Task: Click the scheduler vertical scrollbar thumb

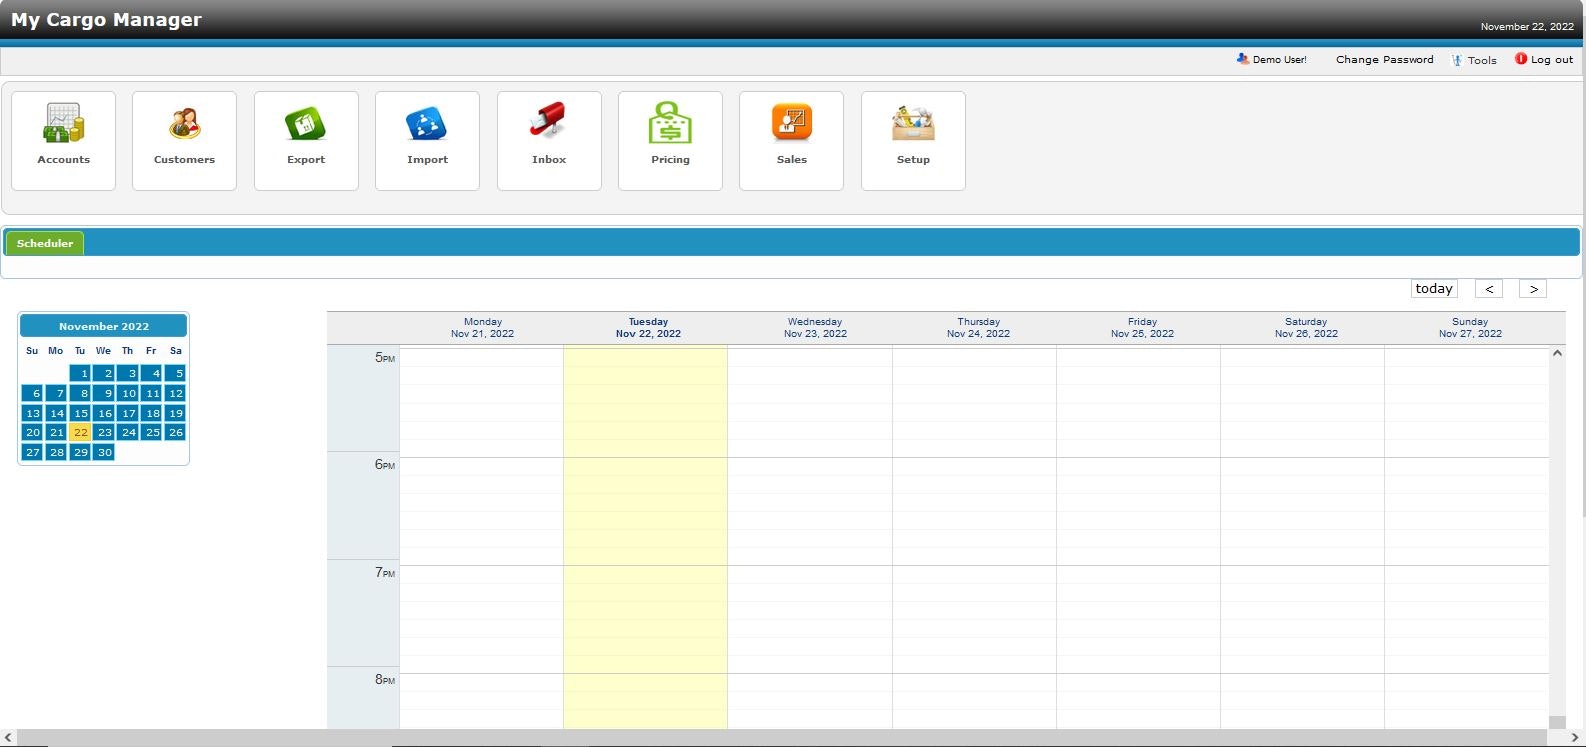Action: coord(1557,722)
